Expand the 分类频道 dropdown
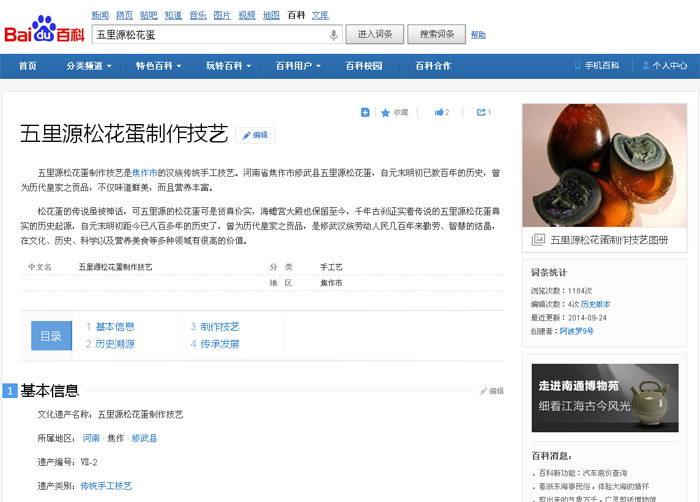Screen dimensions: 700x502 [89, 66]
